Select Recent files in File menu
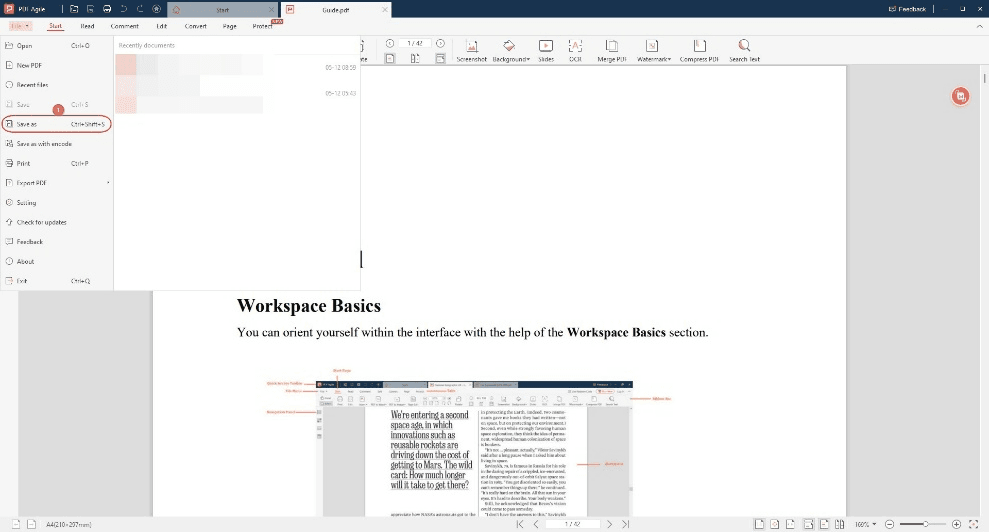The height and width of the screenshot is (532, 989). click(x=57, y=85)
